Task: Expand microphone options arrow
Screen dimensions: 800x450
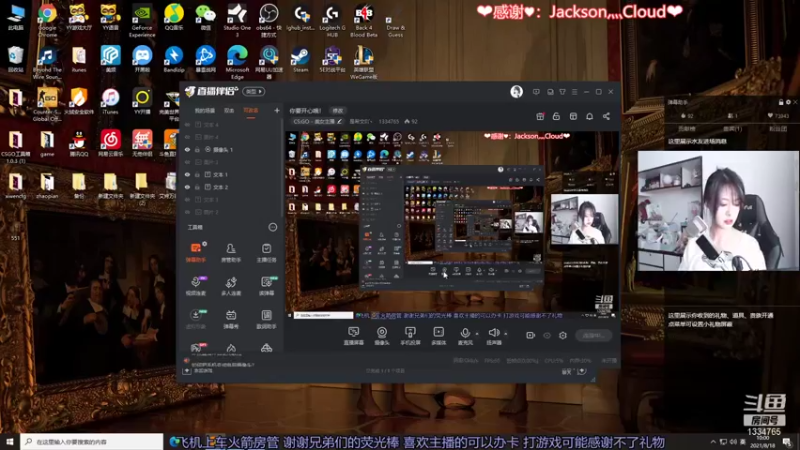Action: tap(477, 334)
